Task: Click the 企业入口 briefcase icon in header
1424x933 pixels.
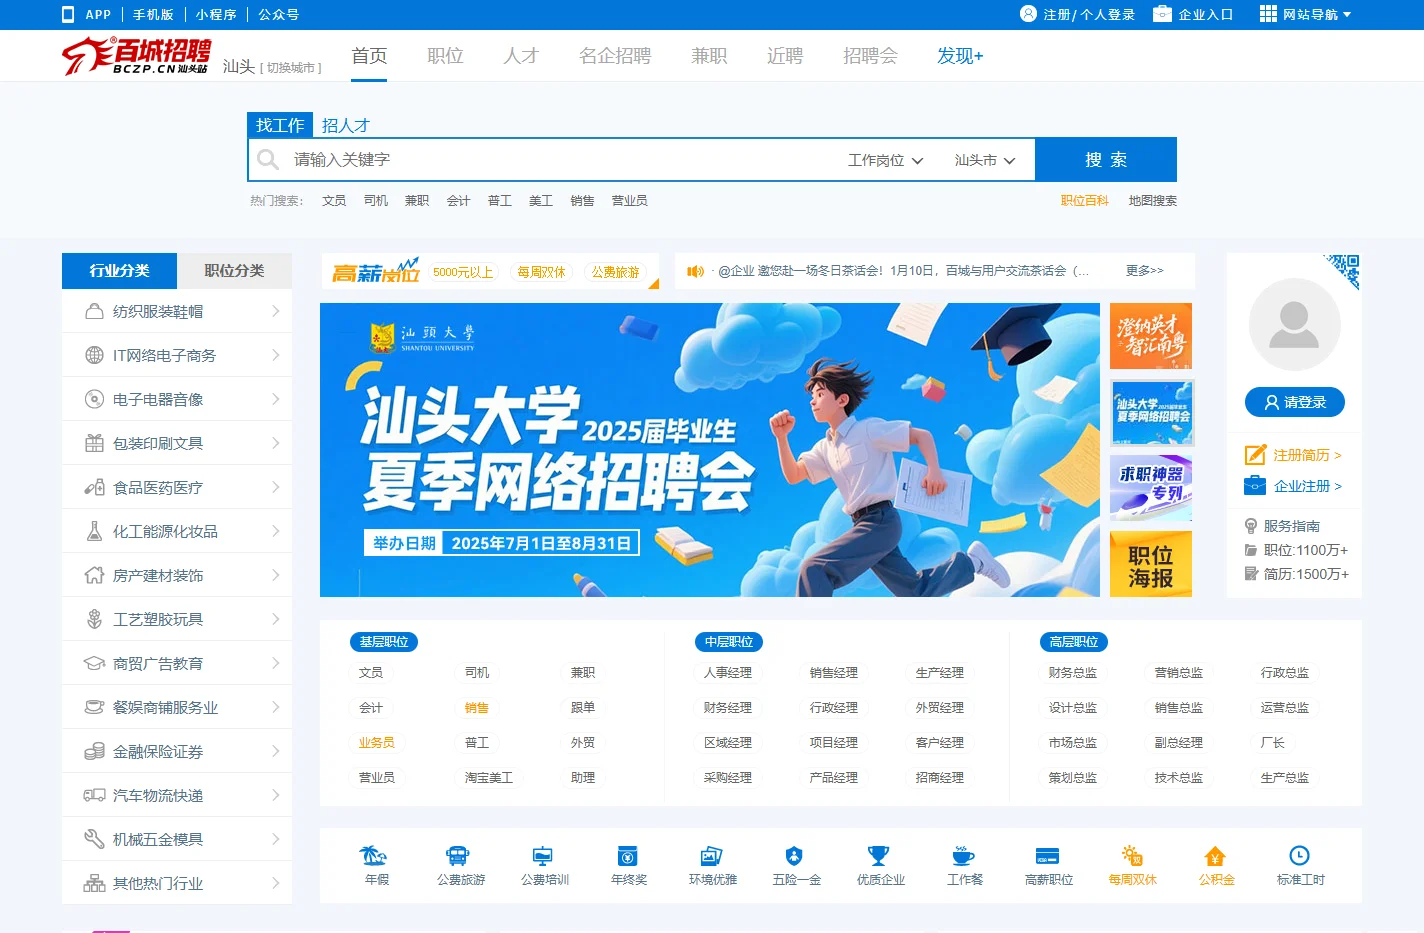Action: click(1162, 14)
